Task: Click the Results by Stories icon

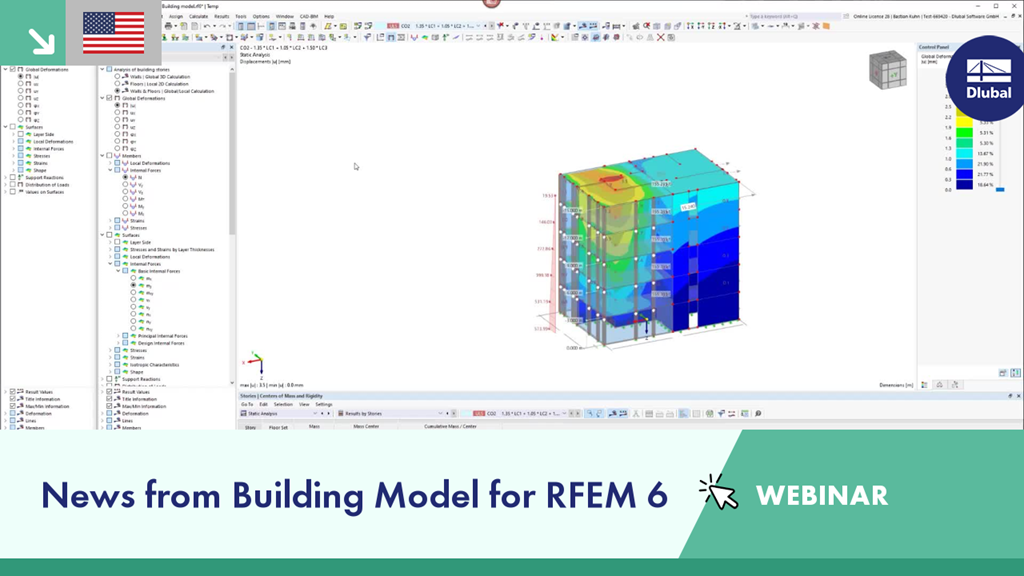Action: 343,414
